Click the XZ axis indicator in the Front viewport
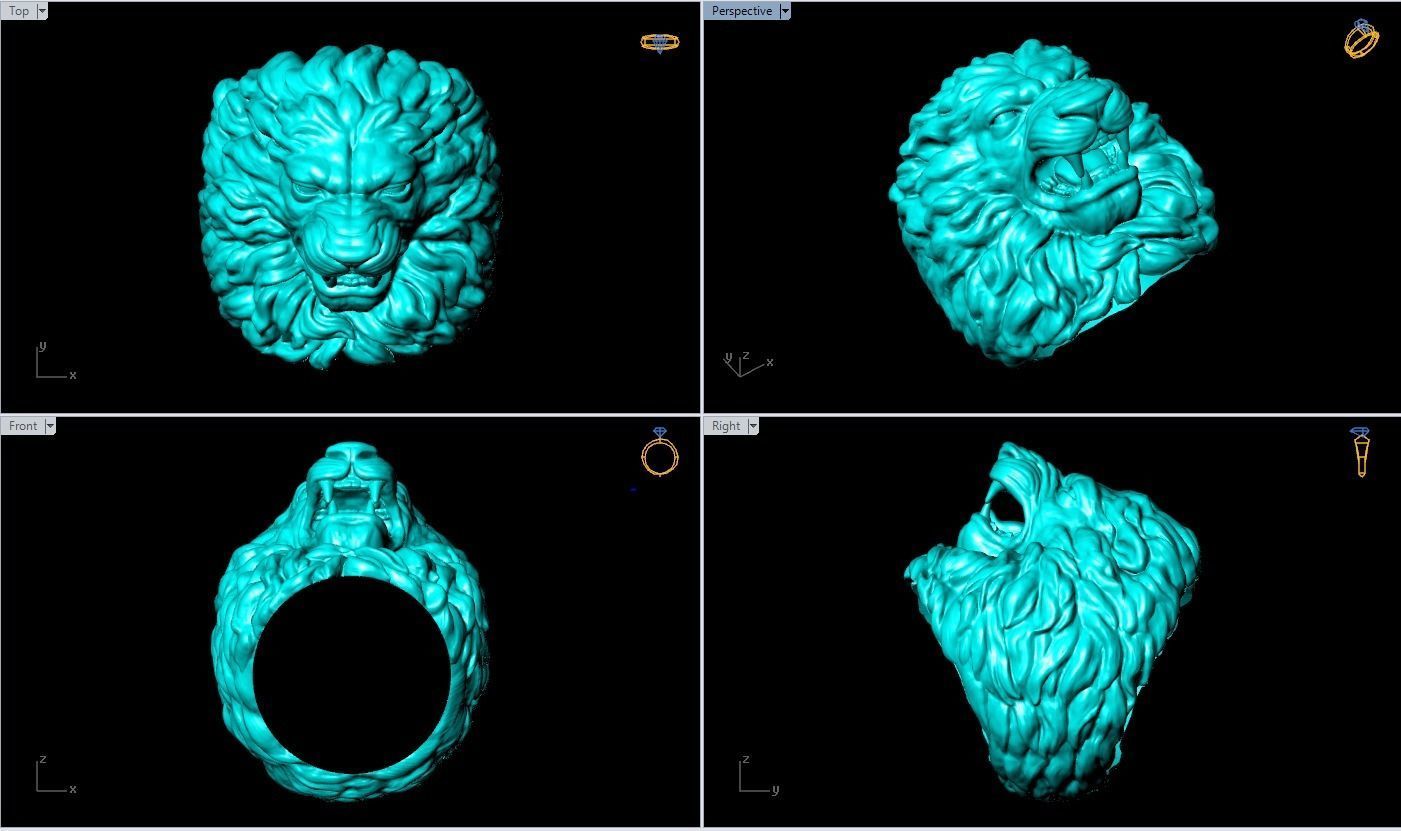This screenshot has width=1401, height=831. tap(56, 775)
